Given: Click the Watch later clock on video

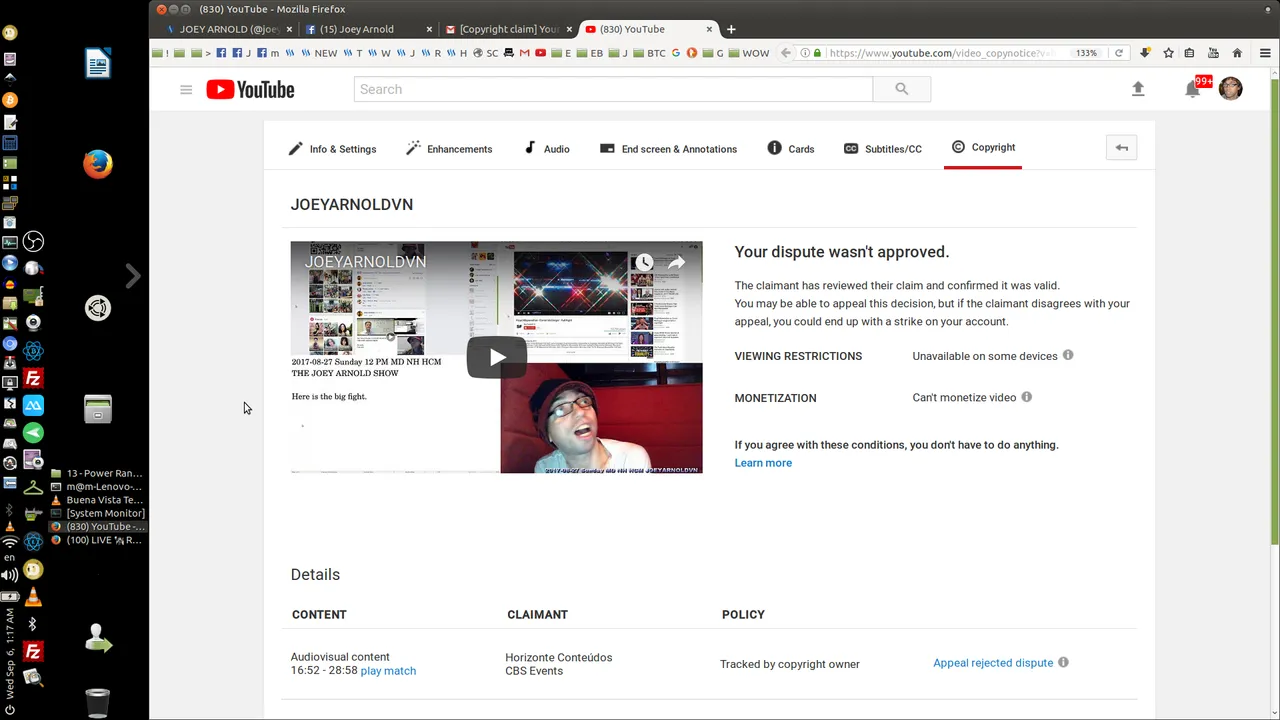Looking at the screenshot, I should (644, 262).
